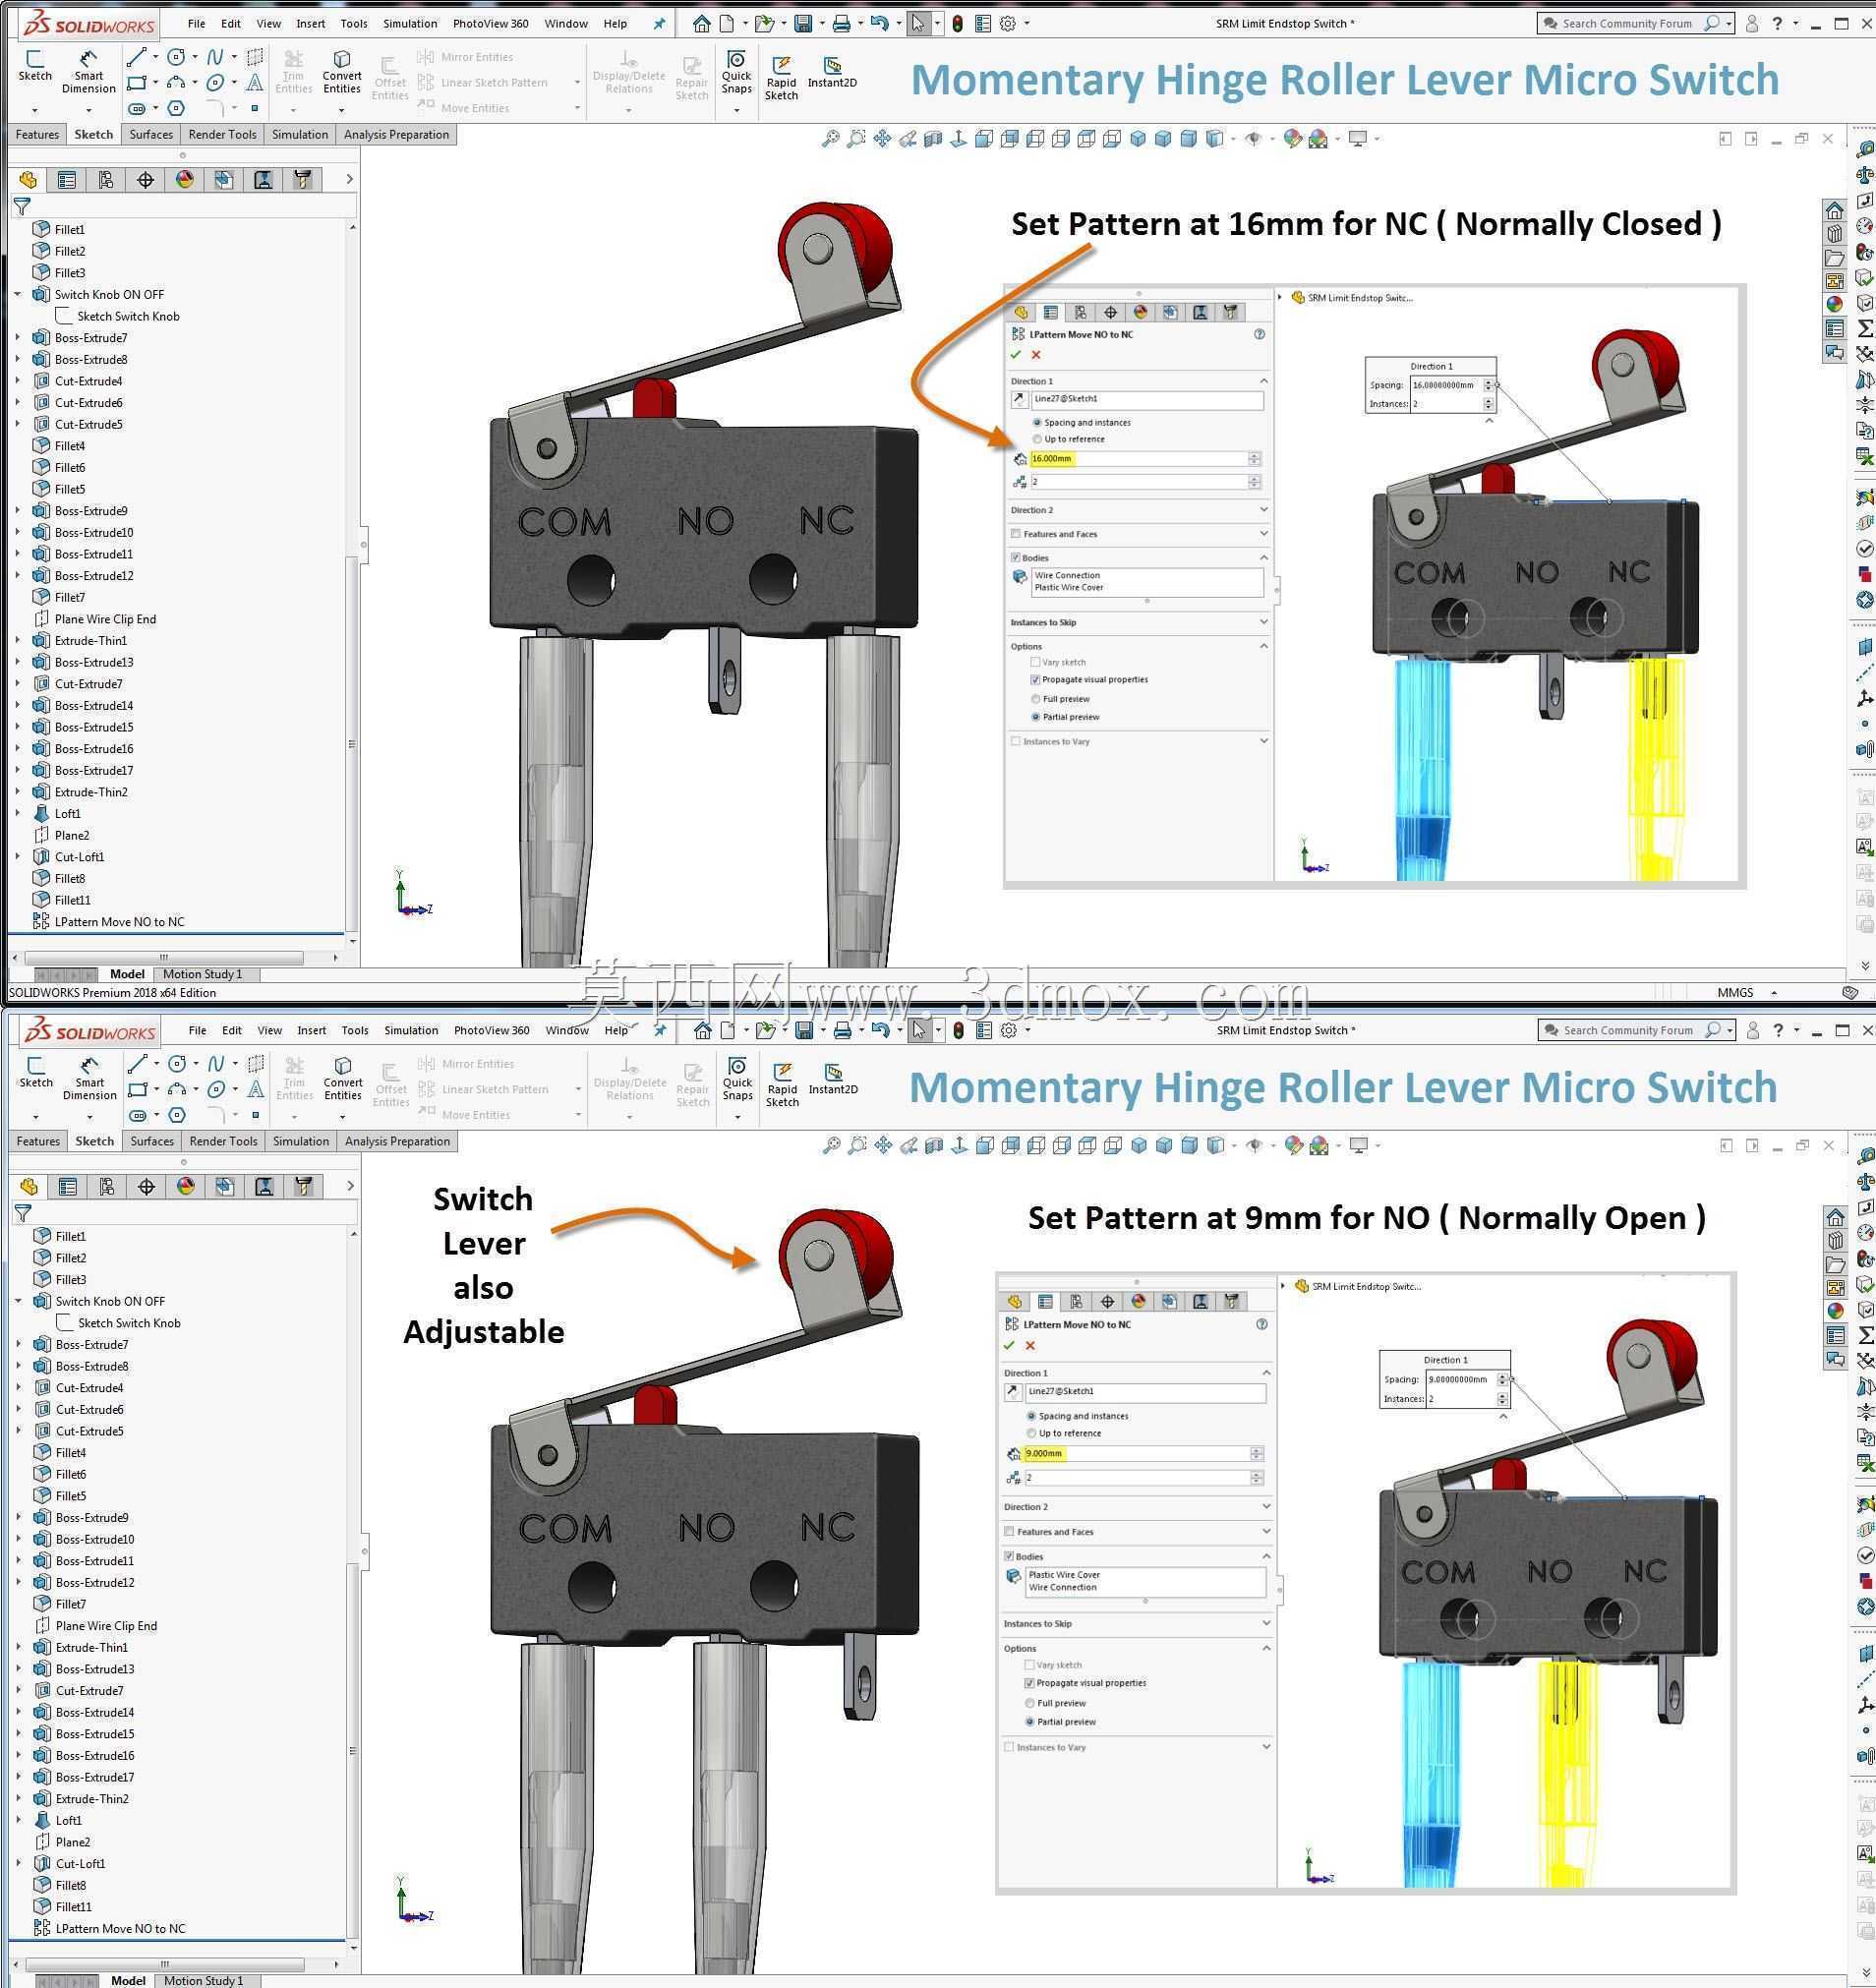The width and height of the screenshot is (1876, 1988).
Task: Switch to Render Tools tab, bottom window
Action: tap(223, 1141)
